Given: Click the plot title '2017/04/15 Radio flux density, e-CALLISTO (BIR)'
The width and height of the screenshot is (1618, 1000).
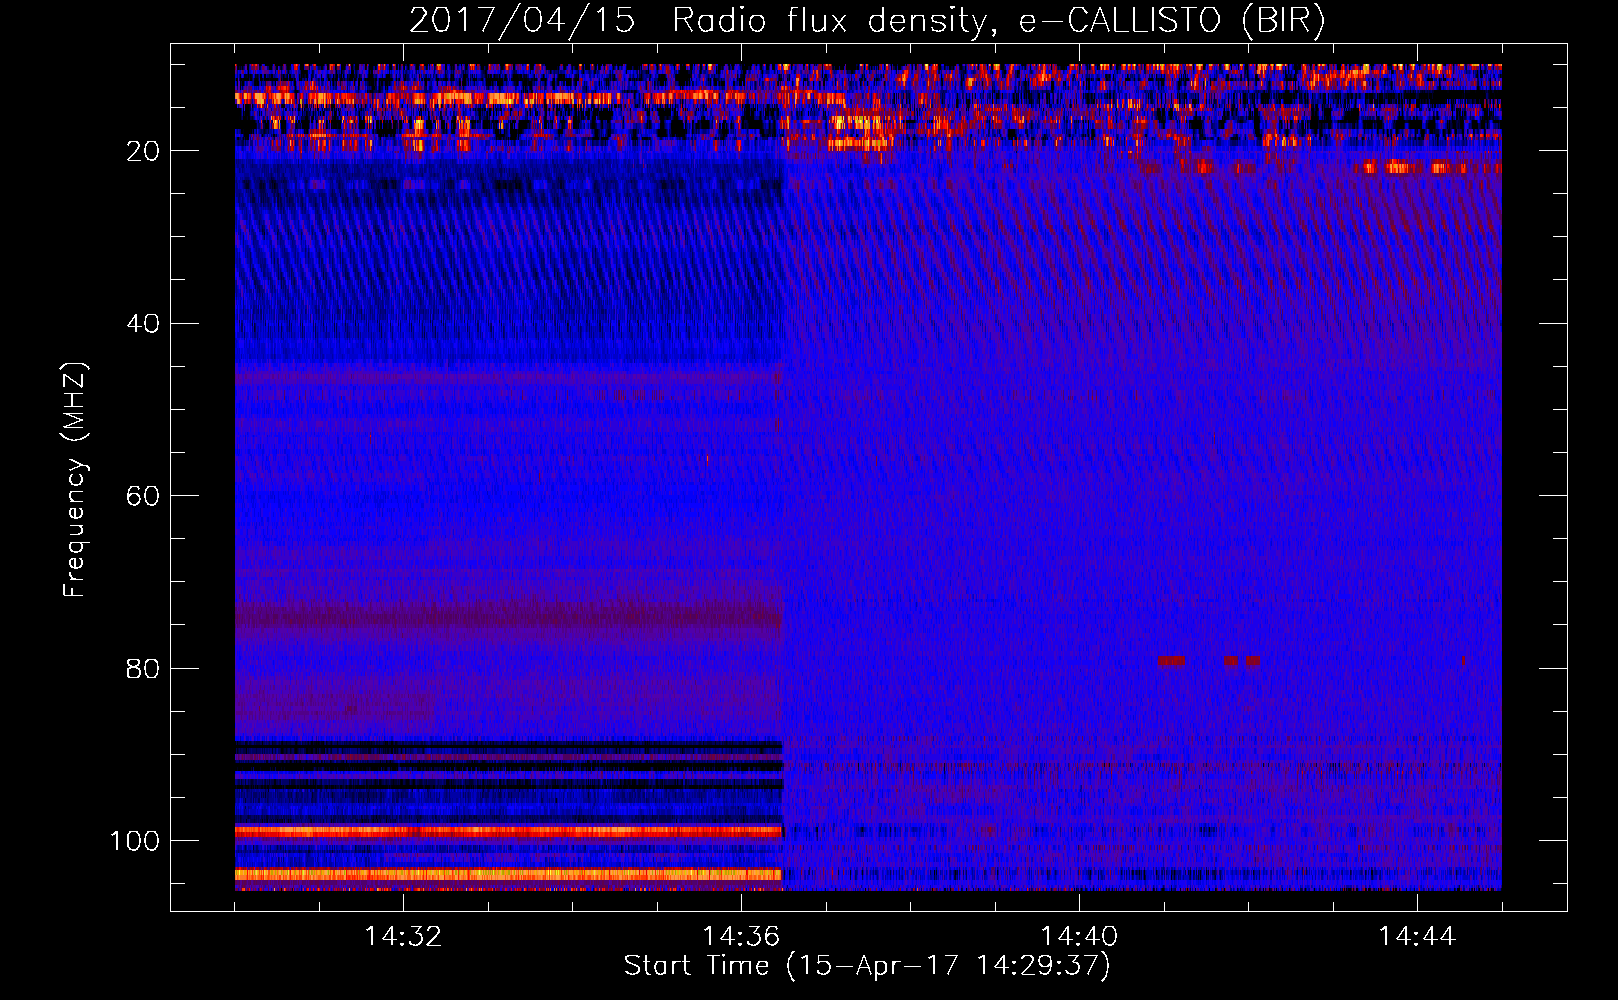Looking at the screenshot, I should (867, 21).
